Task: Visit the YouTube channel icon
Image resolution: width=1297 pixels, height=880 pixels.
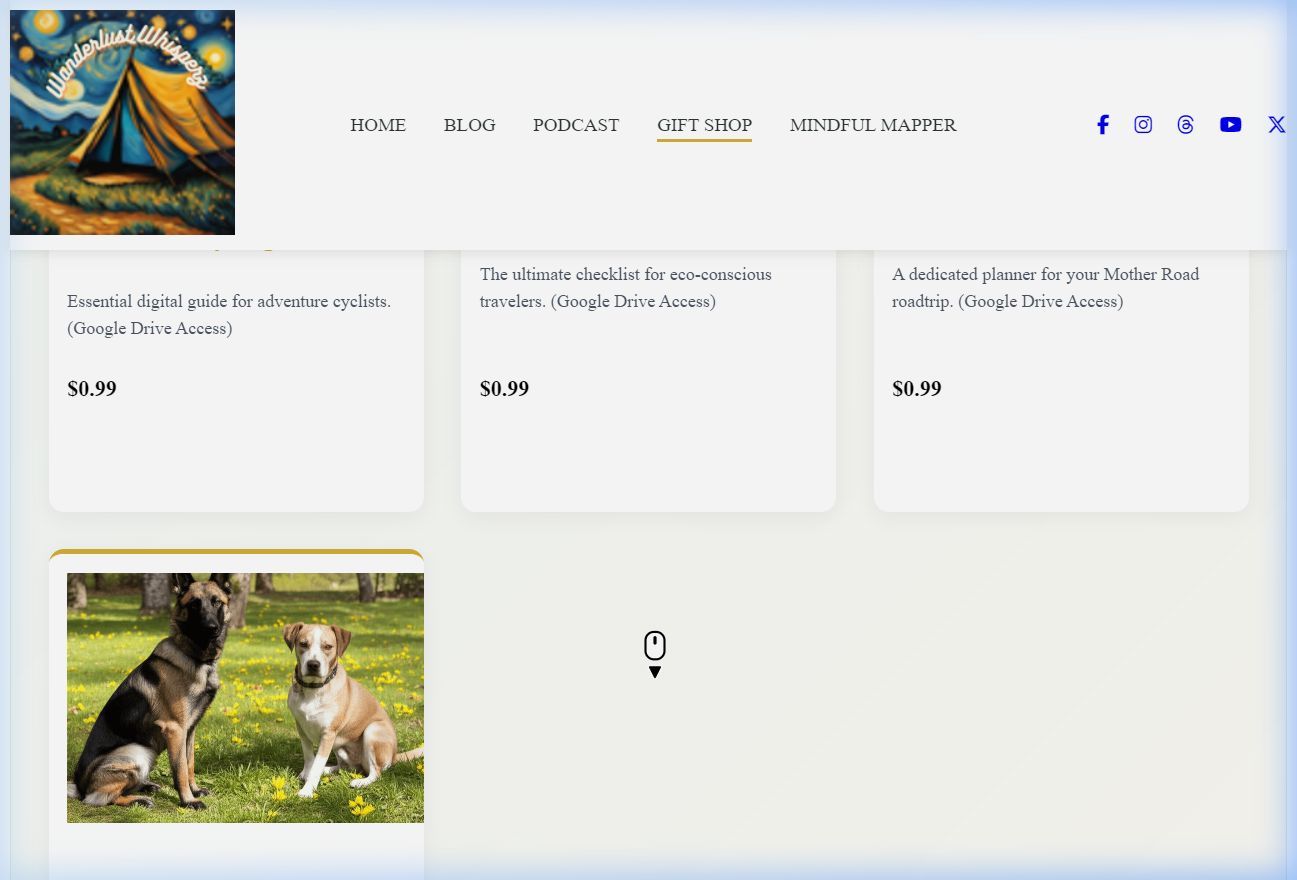Action: tap(1230, 125)
